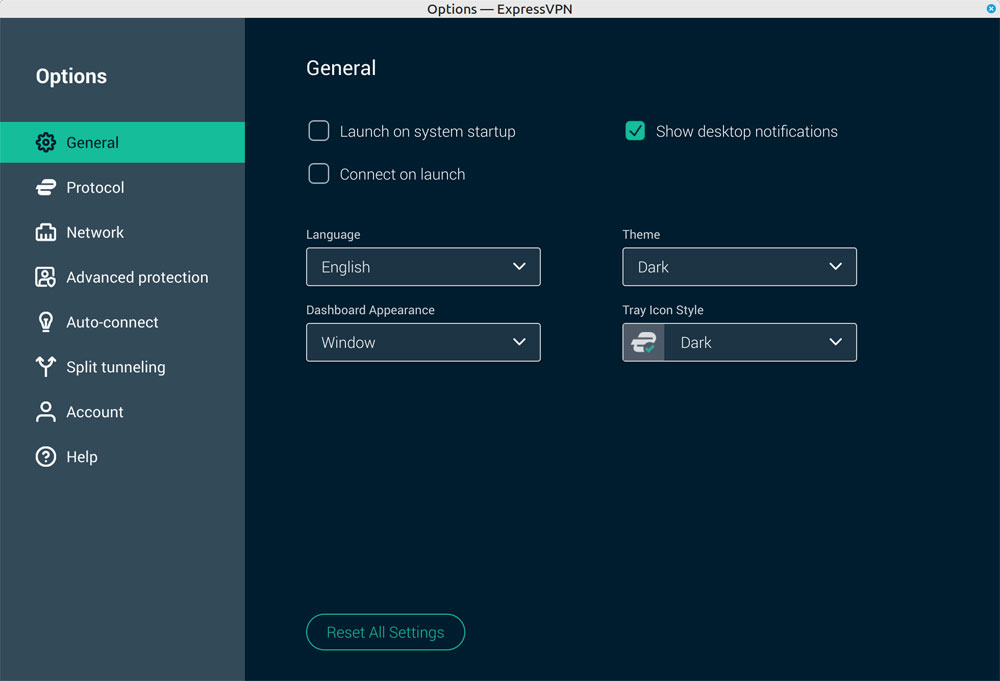Click the 'Connect on launch' label

[x=402, y=174]
